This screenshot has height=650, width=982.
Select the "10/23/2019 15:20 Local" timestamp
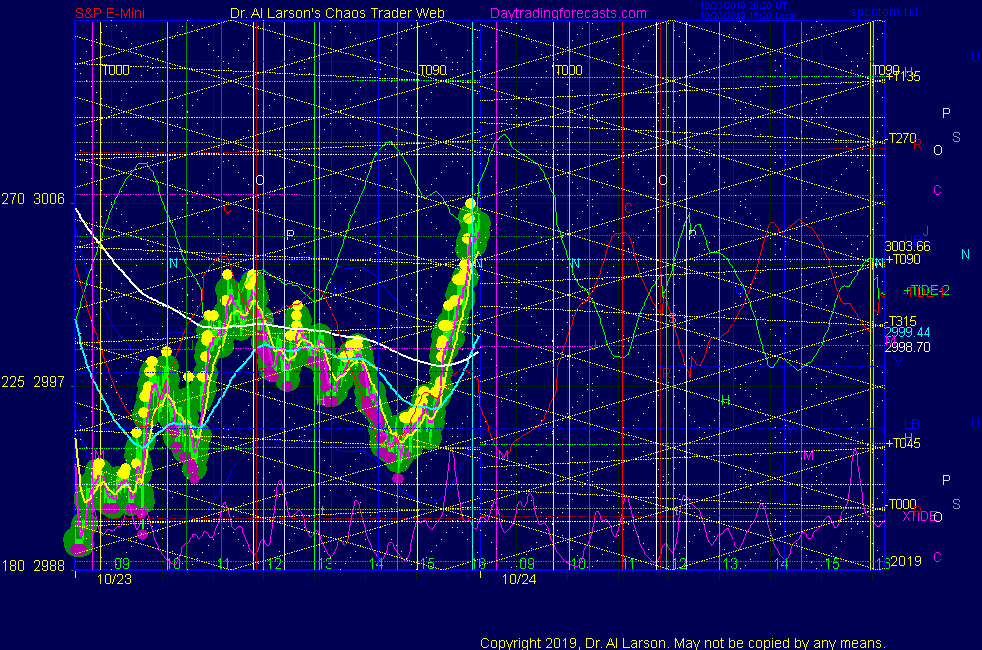tap(748, 16)
